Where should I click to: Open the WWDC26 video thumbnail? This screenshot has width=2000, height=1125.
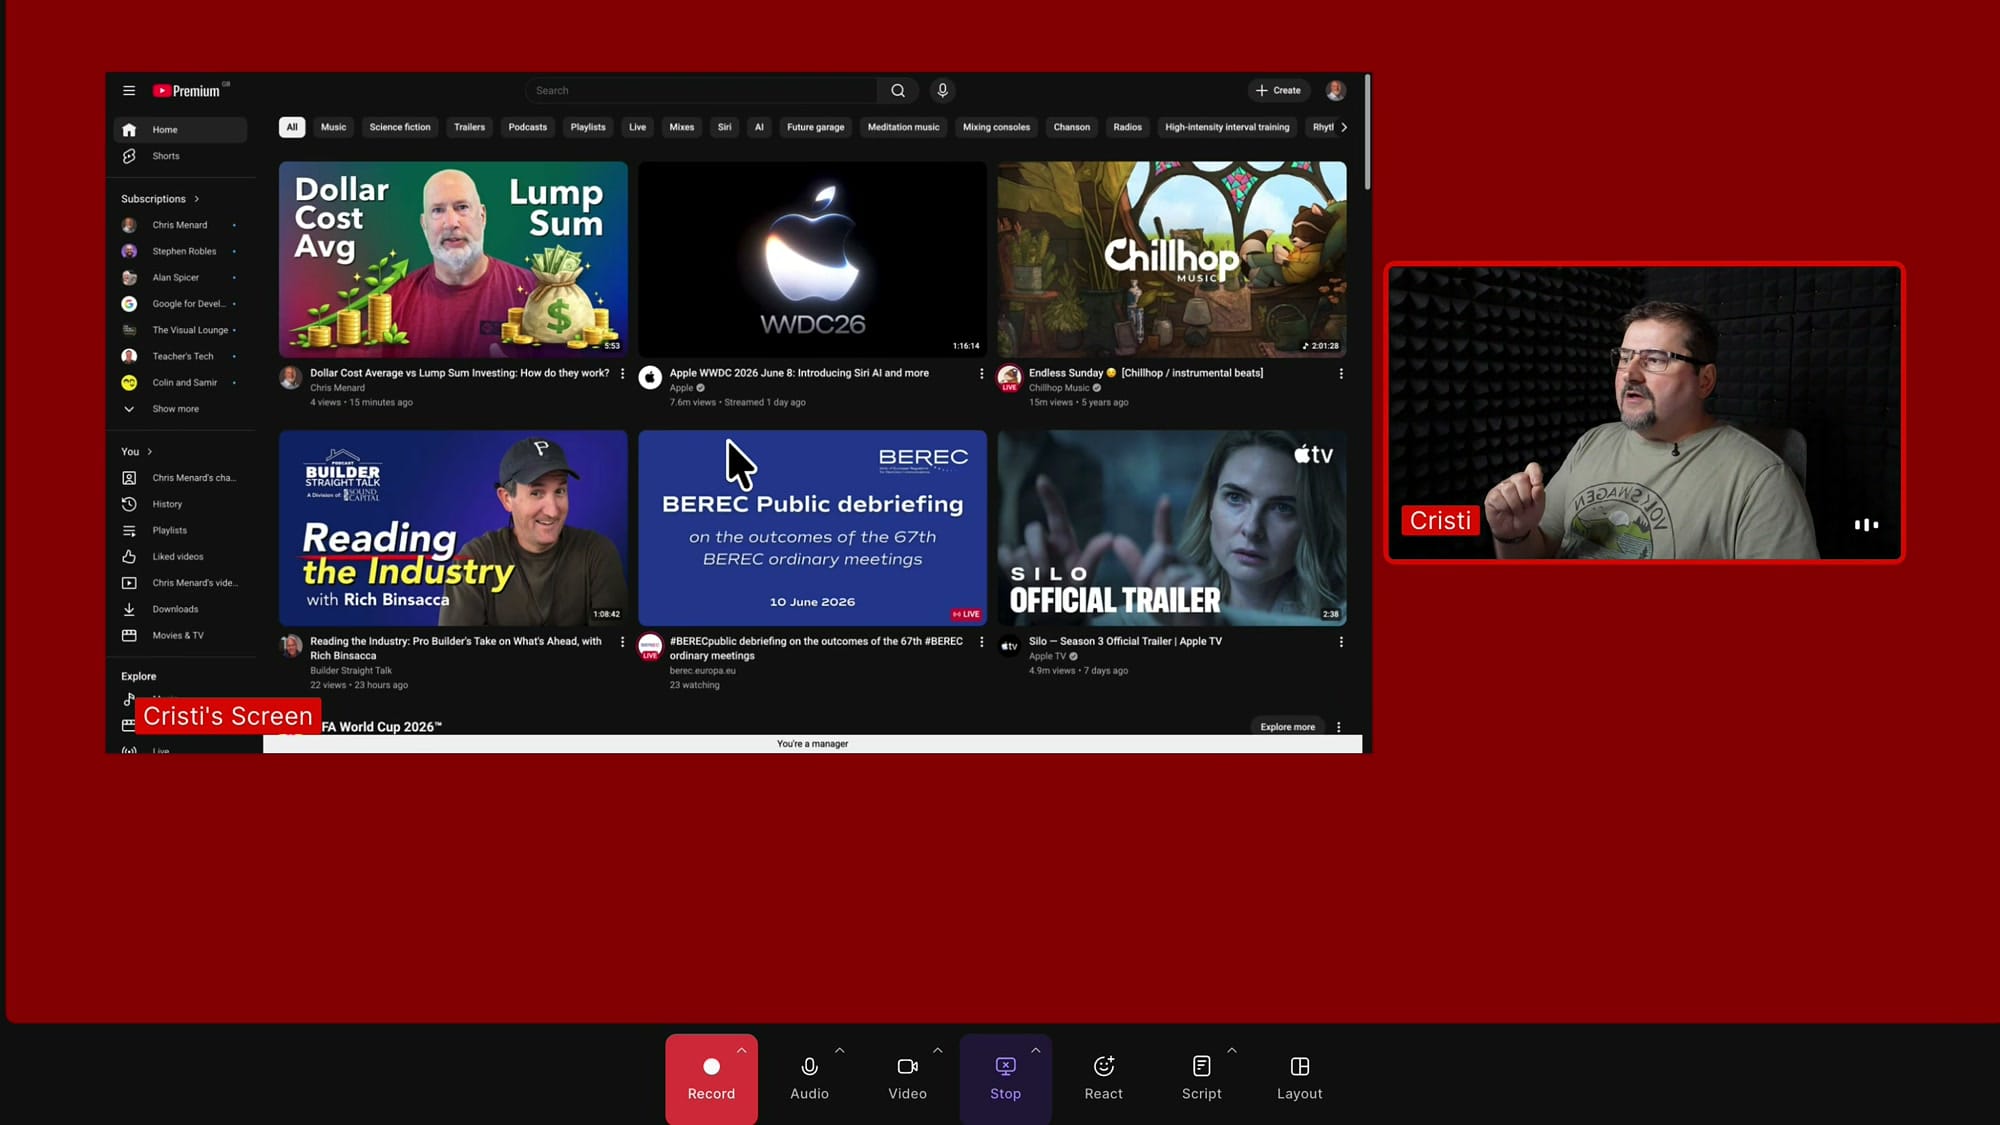pyautogui.click(x=812, y=259)
